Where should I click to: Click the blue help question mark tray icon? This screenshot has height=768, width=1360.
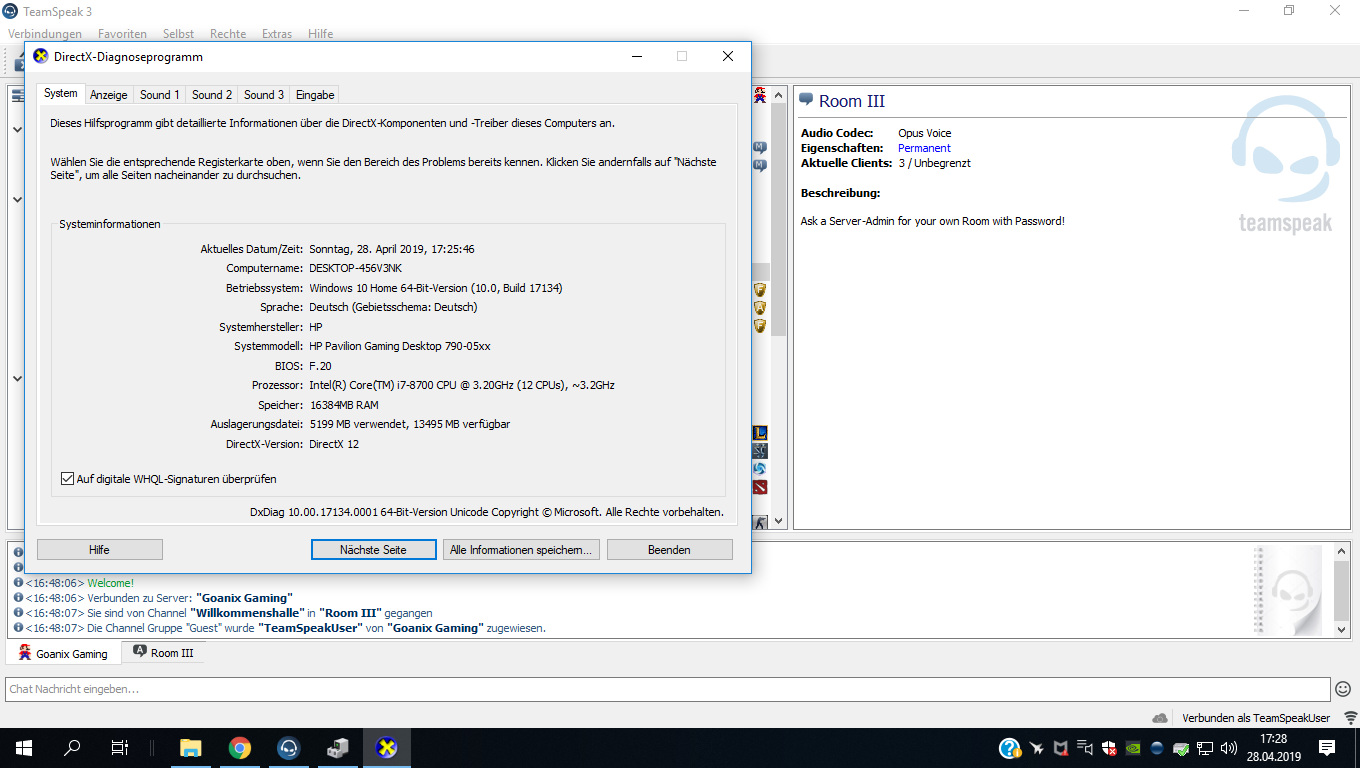(1009, 747)
